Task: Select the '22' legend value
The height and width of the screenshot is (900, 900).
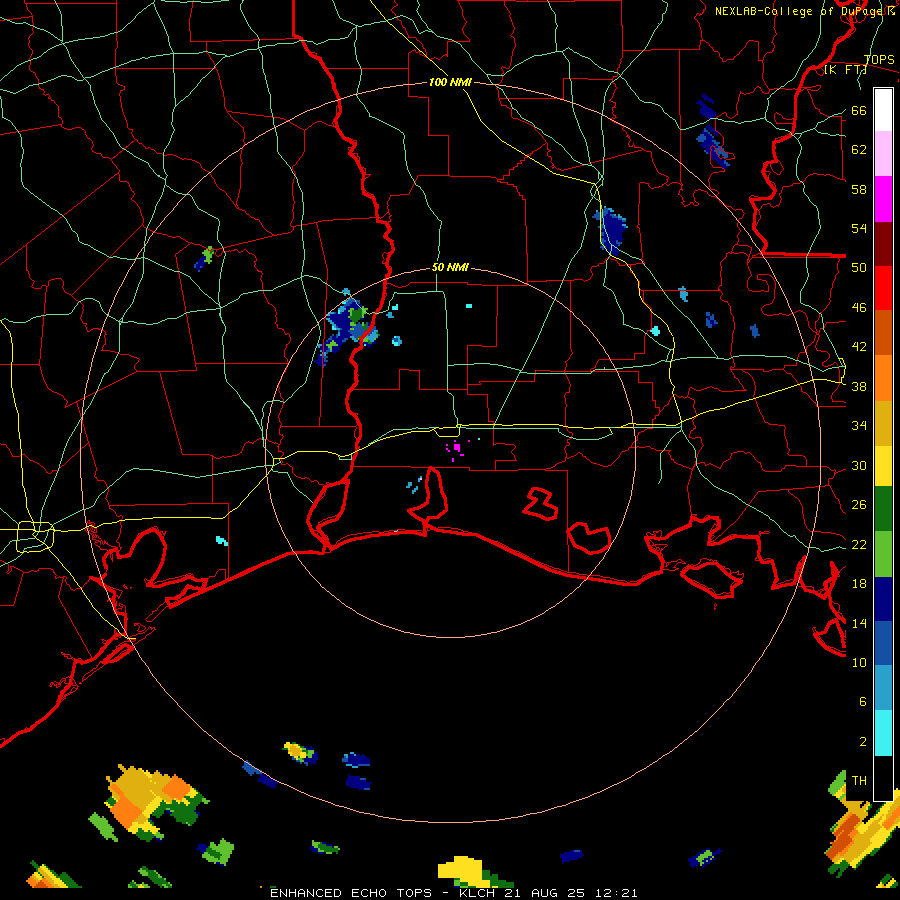Action: pyautogui.click(x=859, y=544)
